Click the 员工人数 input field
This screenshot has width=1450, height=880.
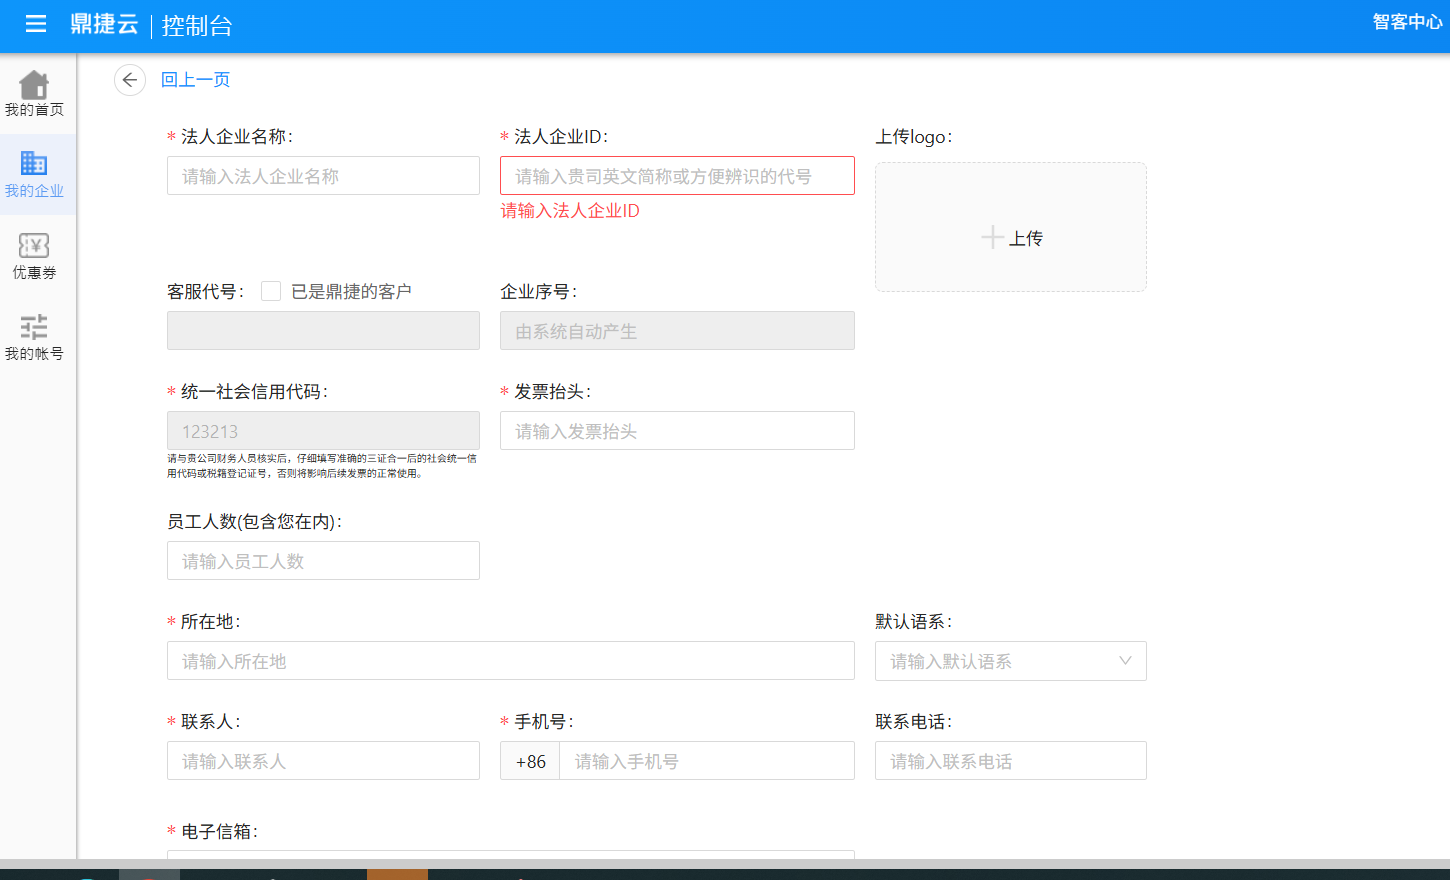(x=323, y=561)
